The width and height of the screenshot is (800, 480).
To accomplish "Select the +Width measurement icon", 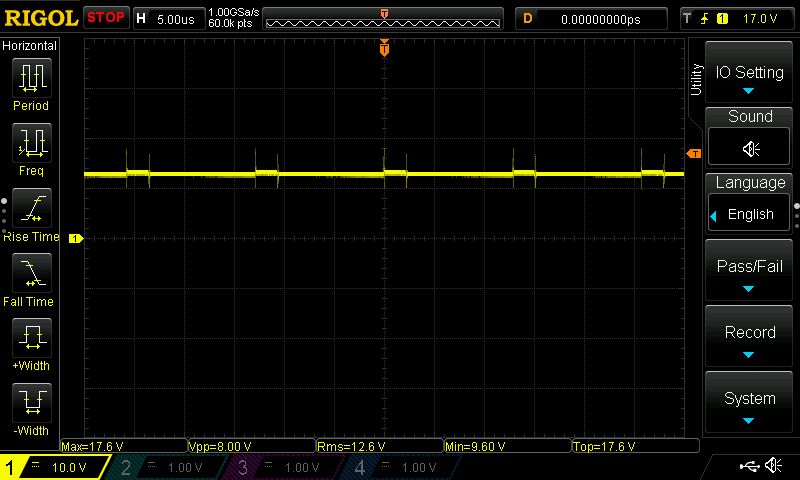I will [32, 338].
